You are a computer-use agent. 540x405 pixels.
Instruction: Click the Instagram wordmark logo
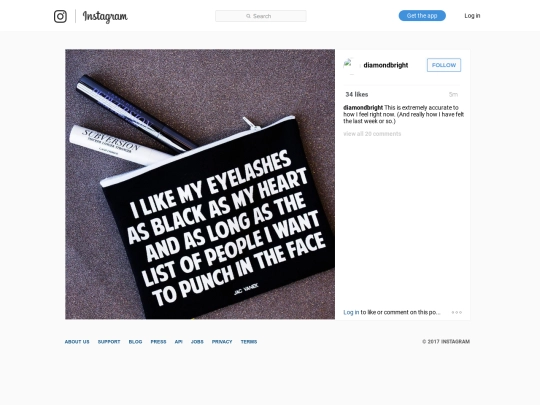tap(105, 17)
